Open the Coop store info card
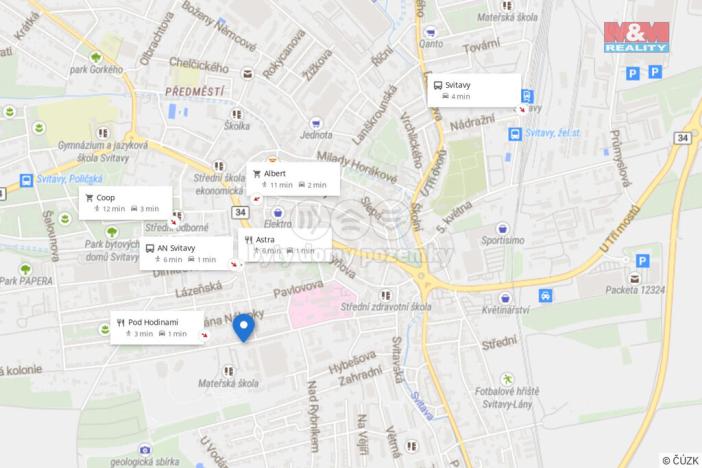The image size is (702, 468). click(126, 203)
